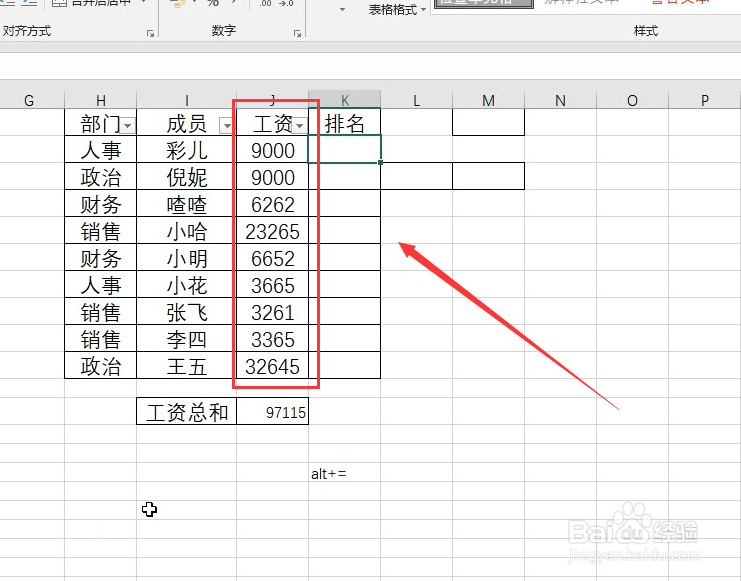Select the salary cell 23265
Image resolution: width=741 pixels, height=581 pixels.
click(x=273, y=231)
